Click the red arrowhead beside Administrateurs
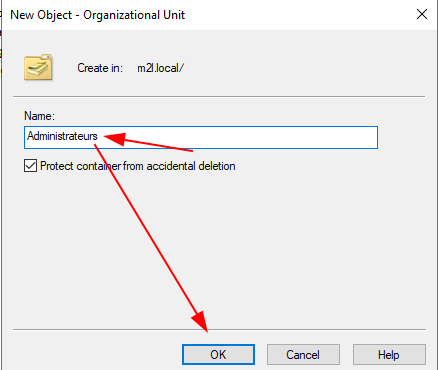This screenshot has height=370, width=438. point(114,138)
